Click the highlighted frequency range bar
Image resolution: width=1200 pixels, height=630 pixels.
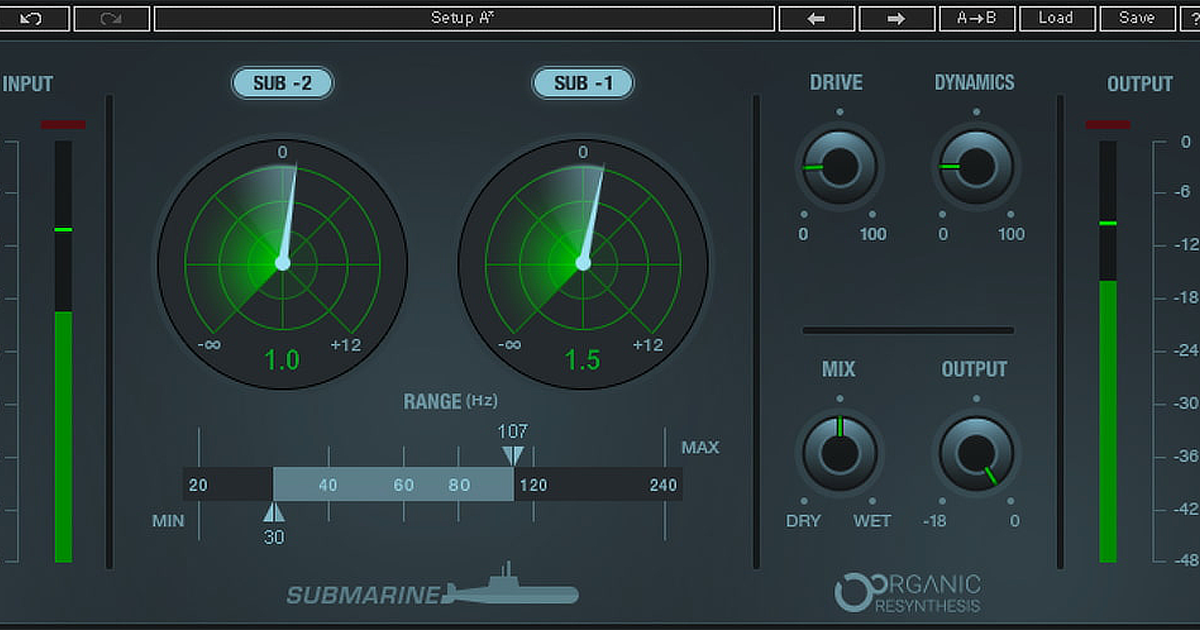(394, 485)
